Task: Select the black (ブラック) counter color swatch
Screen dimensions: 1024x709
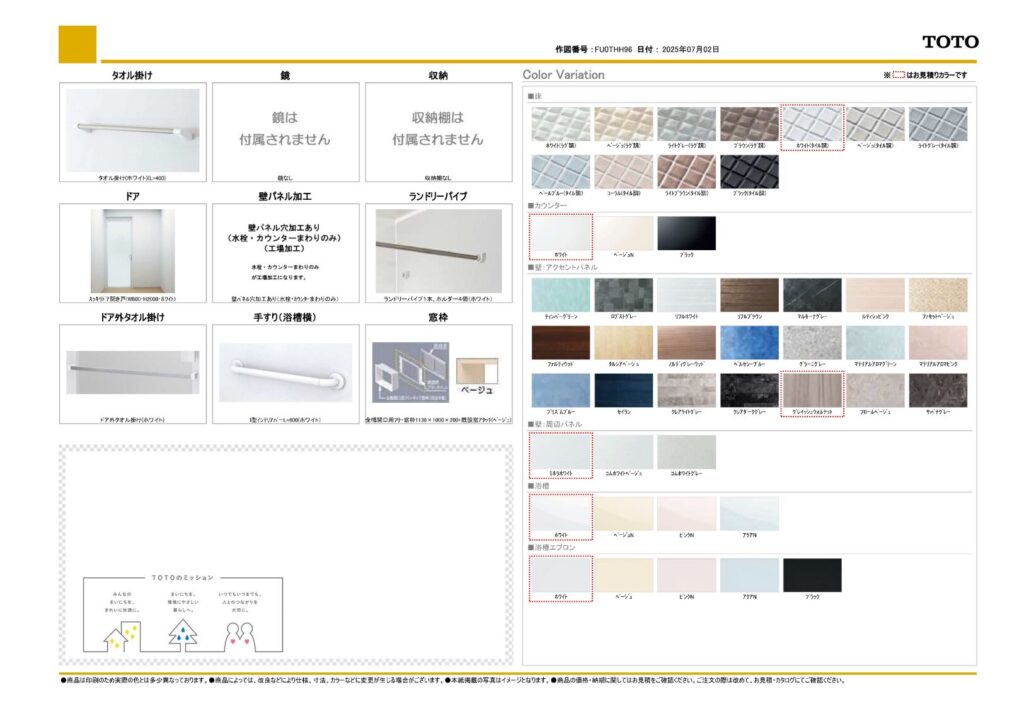Action: (x=686, y=233)
